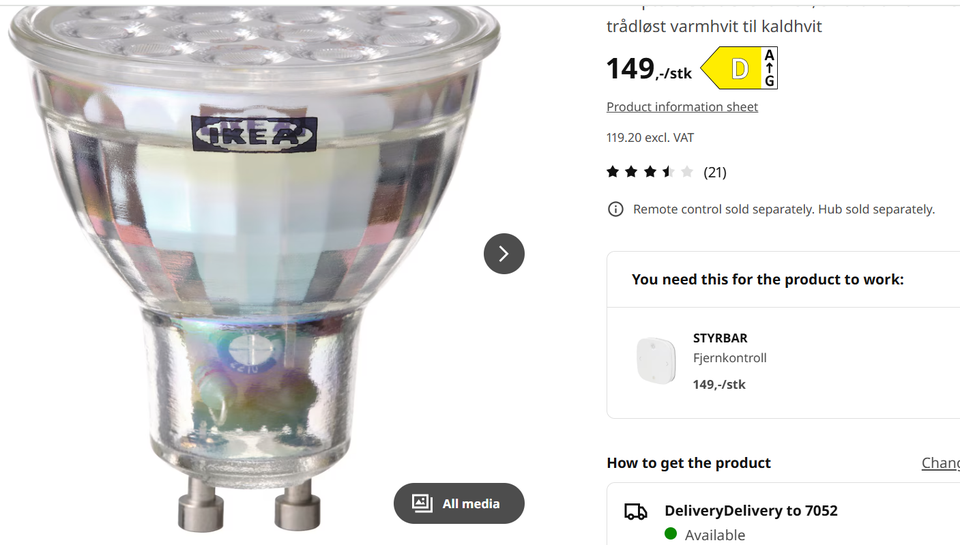The image size is (960, 545).
Task: Click the STYRBAR 149,-/stk price
Action: pos(719,384)
